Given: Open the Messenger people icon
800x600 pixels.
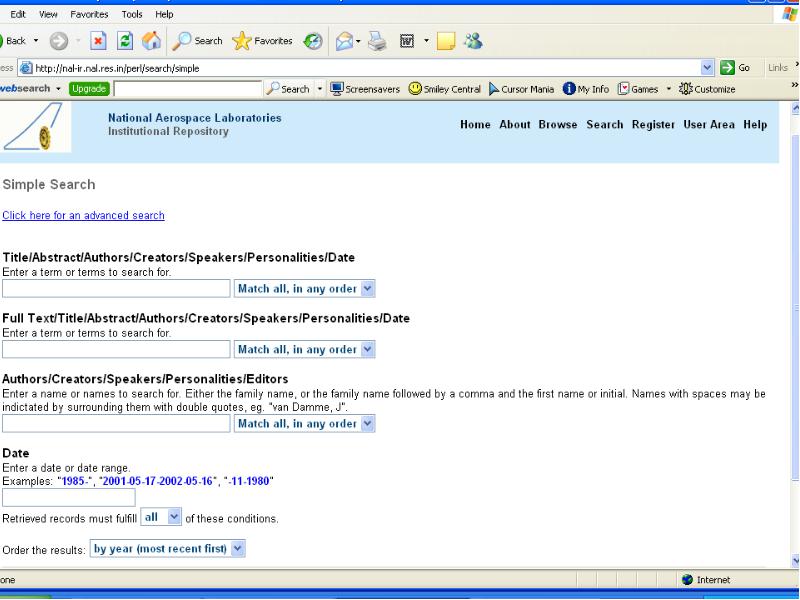Looking at the screenshot, I should click(x=473, y=41).
